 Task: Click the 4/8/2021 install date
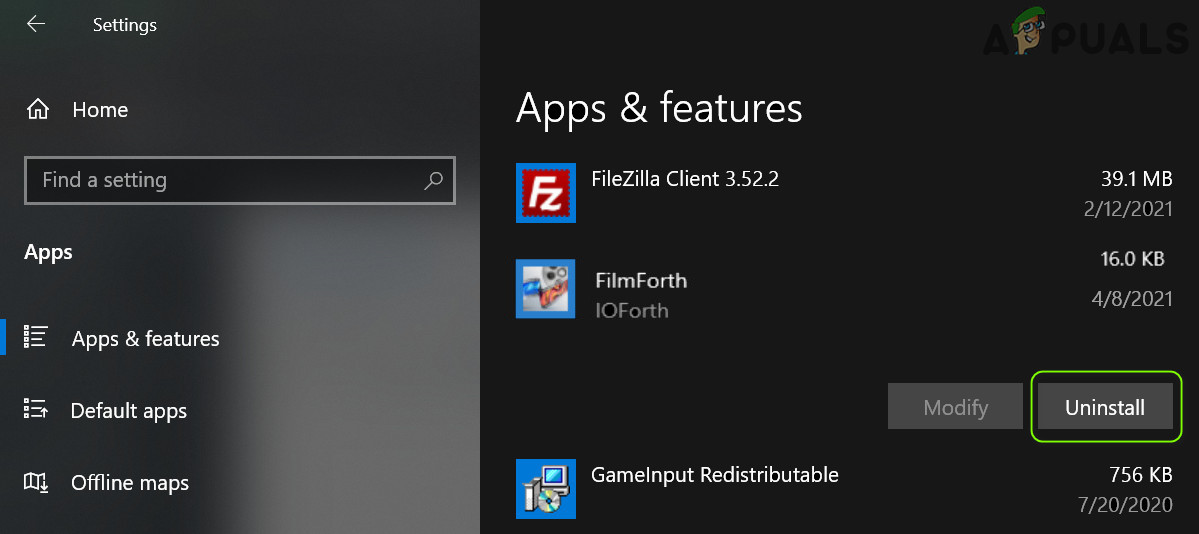(x=1132, y=299)
